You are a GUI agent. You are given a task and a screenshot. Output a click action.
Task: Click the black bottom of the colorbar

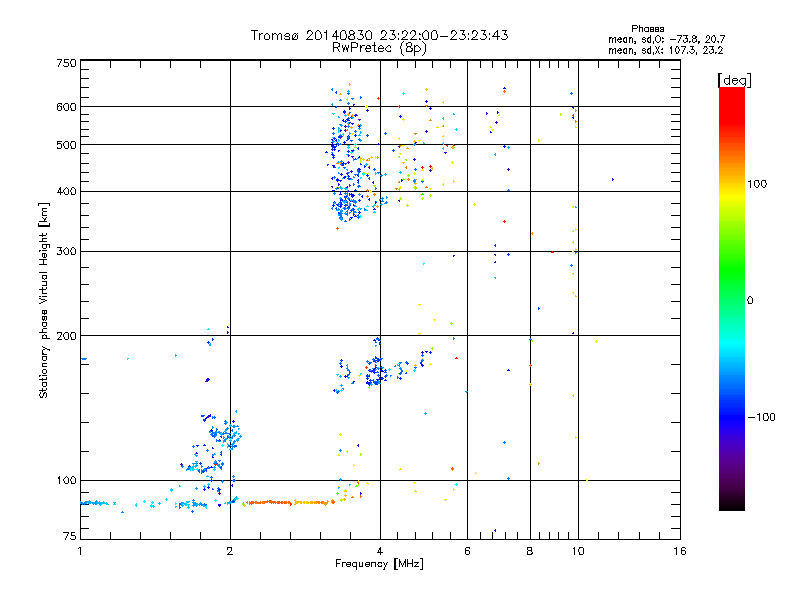pos(732,503)
